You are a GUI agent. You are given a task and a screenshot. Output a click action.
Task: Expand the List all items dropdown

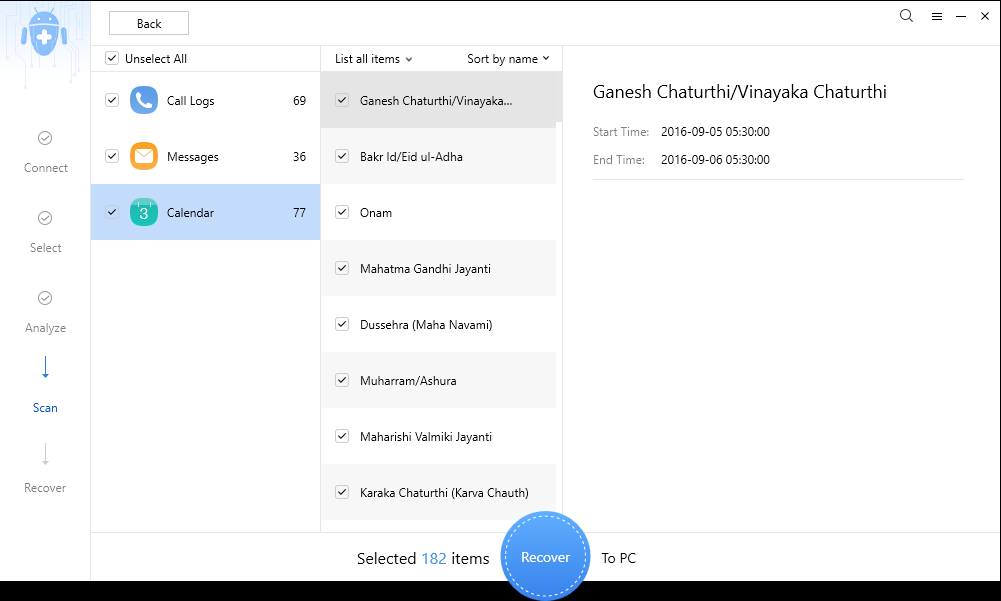(x=373, y=59)
